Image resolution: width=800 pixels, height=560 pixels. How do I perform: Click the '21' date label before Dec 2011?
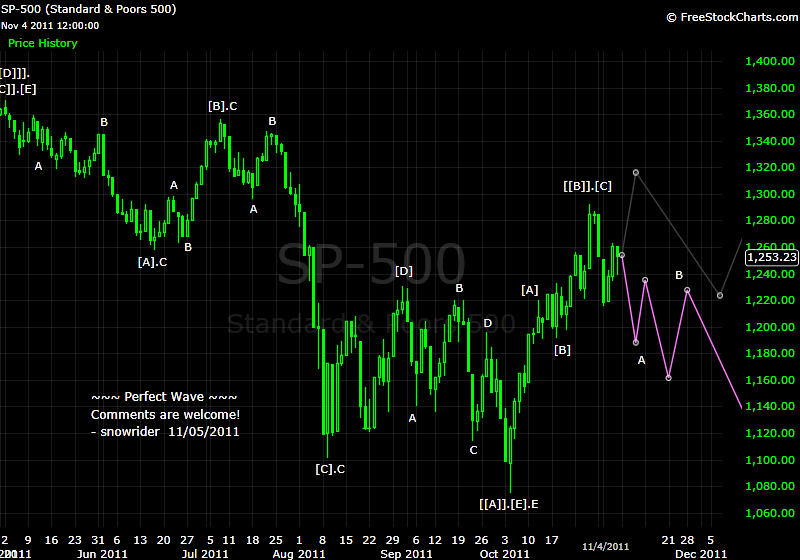668,540
